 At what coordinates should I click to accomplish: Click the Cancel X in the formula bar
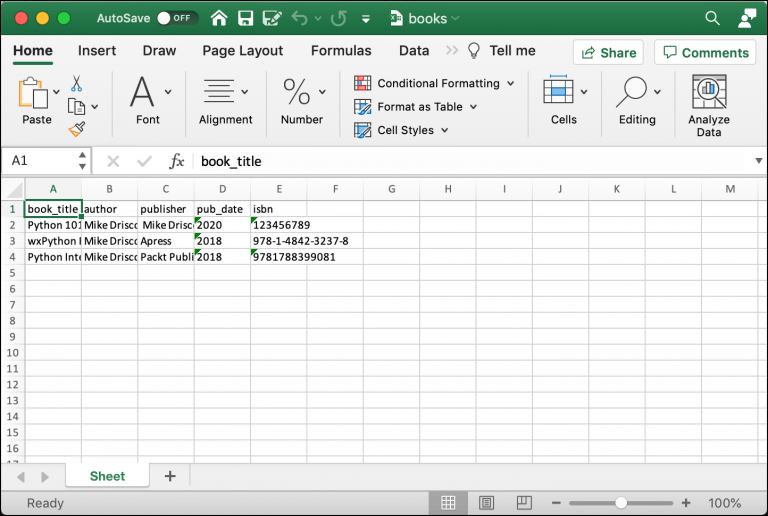click(x=113, y=161)
